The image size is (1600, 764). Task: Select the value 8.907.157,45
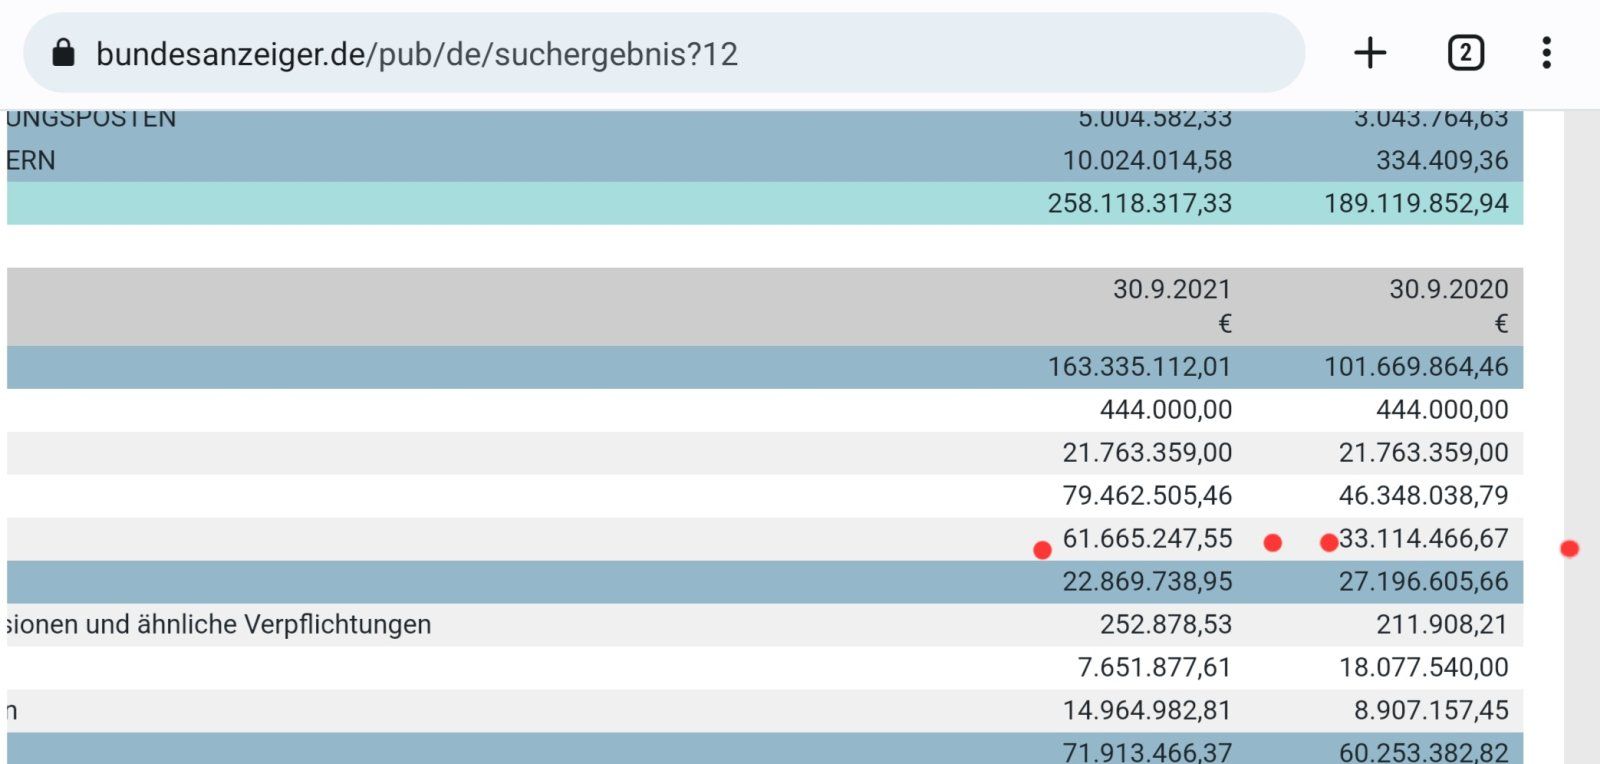click(x=1431, y=710)
